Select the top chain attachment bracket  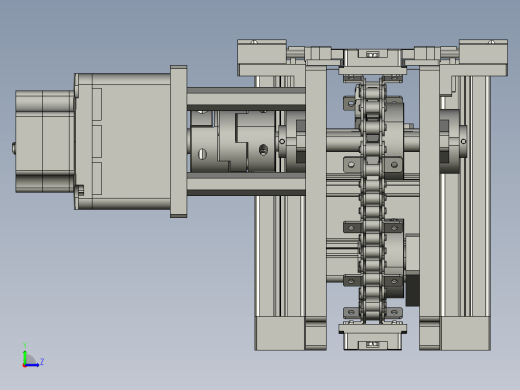tap(373, 62)
